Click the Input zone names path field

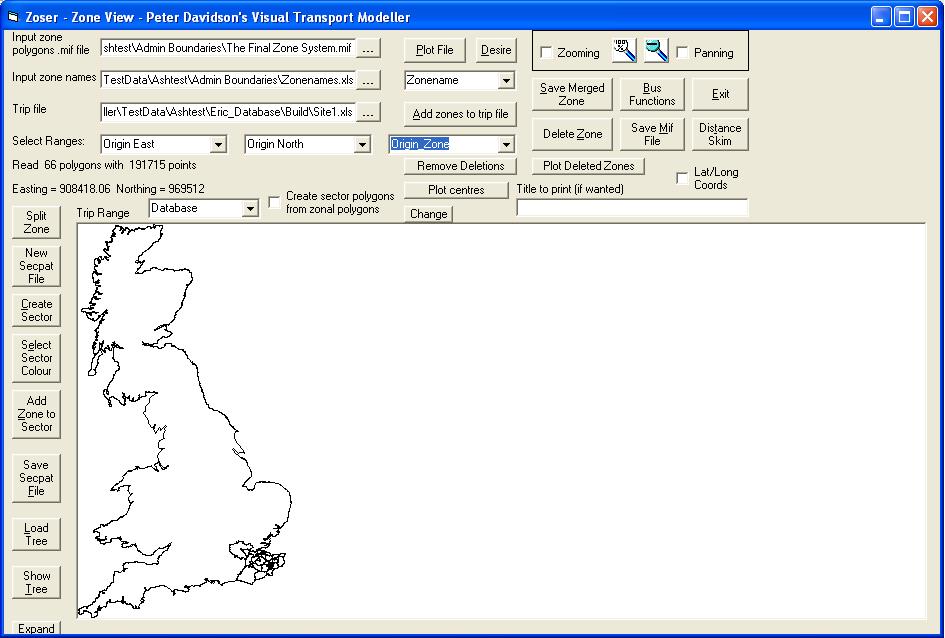pos(228,80)
